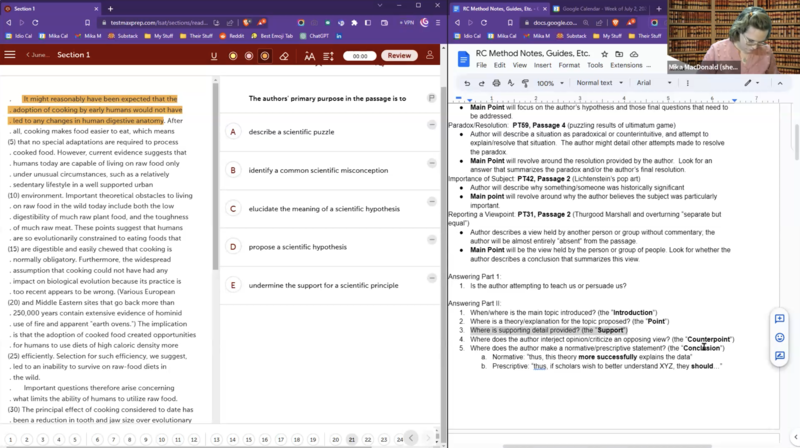
Task: Open the Format menu in Docs
Action: [x=568, y=65]
